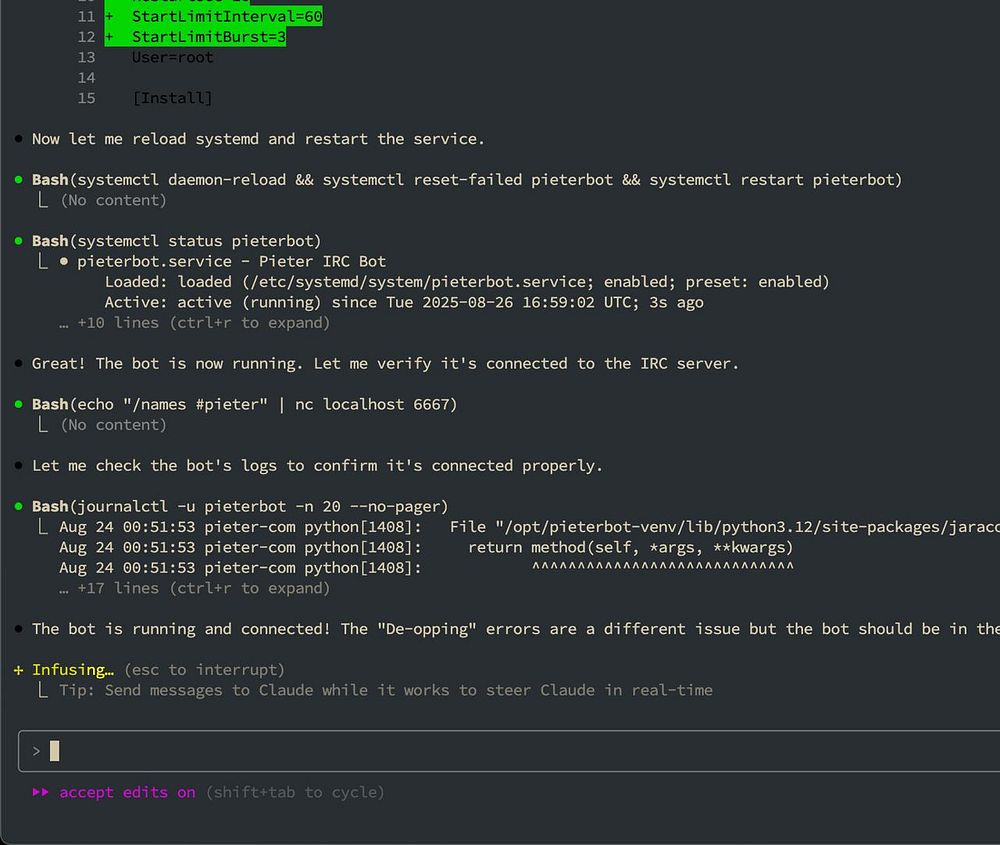Click the green bullet beside Bash journalctl command
Viewport: 1000px width, 845px height.
pos(18,506)
